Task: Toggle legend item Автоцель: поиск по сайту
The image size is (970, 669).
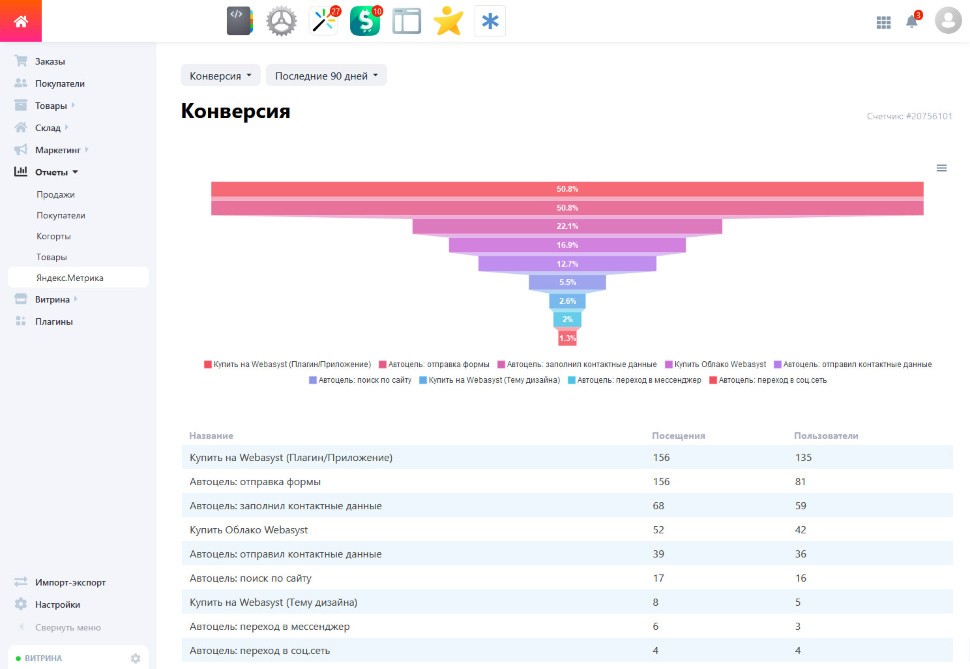Action: click(360, 380)
